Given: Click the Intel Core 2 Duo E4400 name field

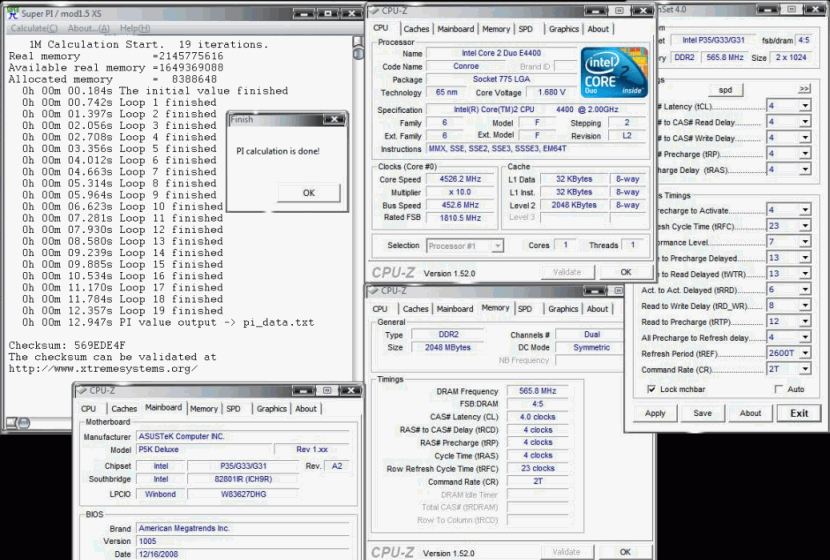Looking at the screenshot, I should tap(501, 53).
